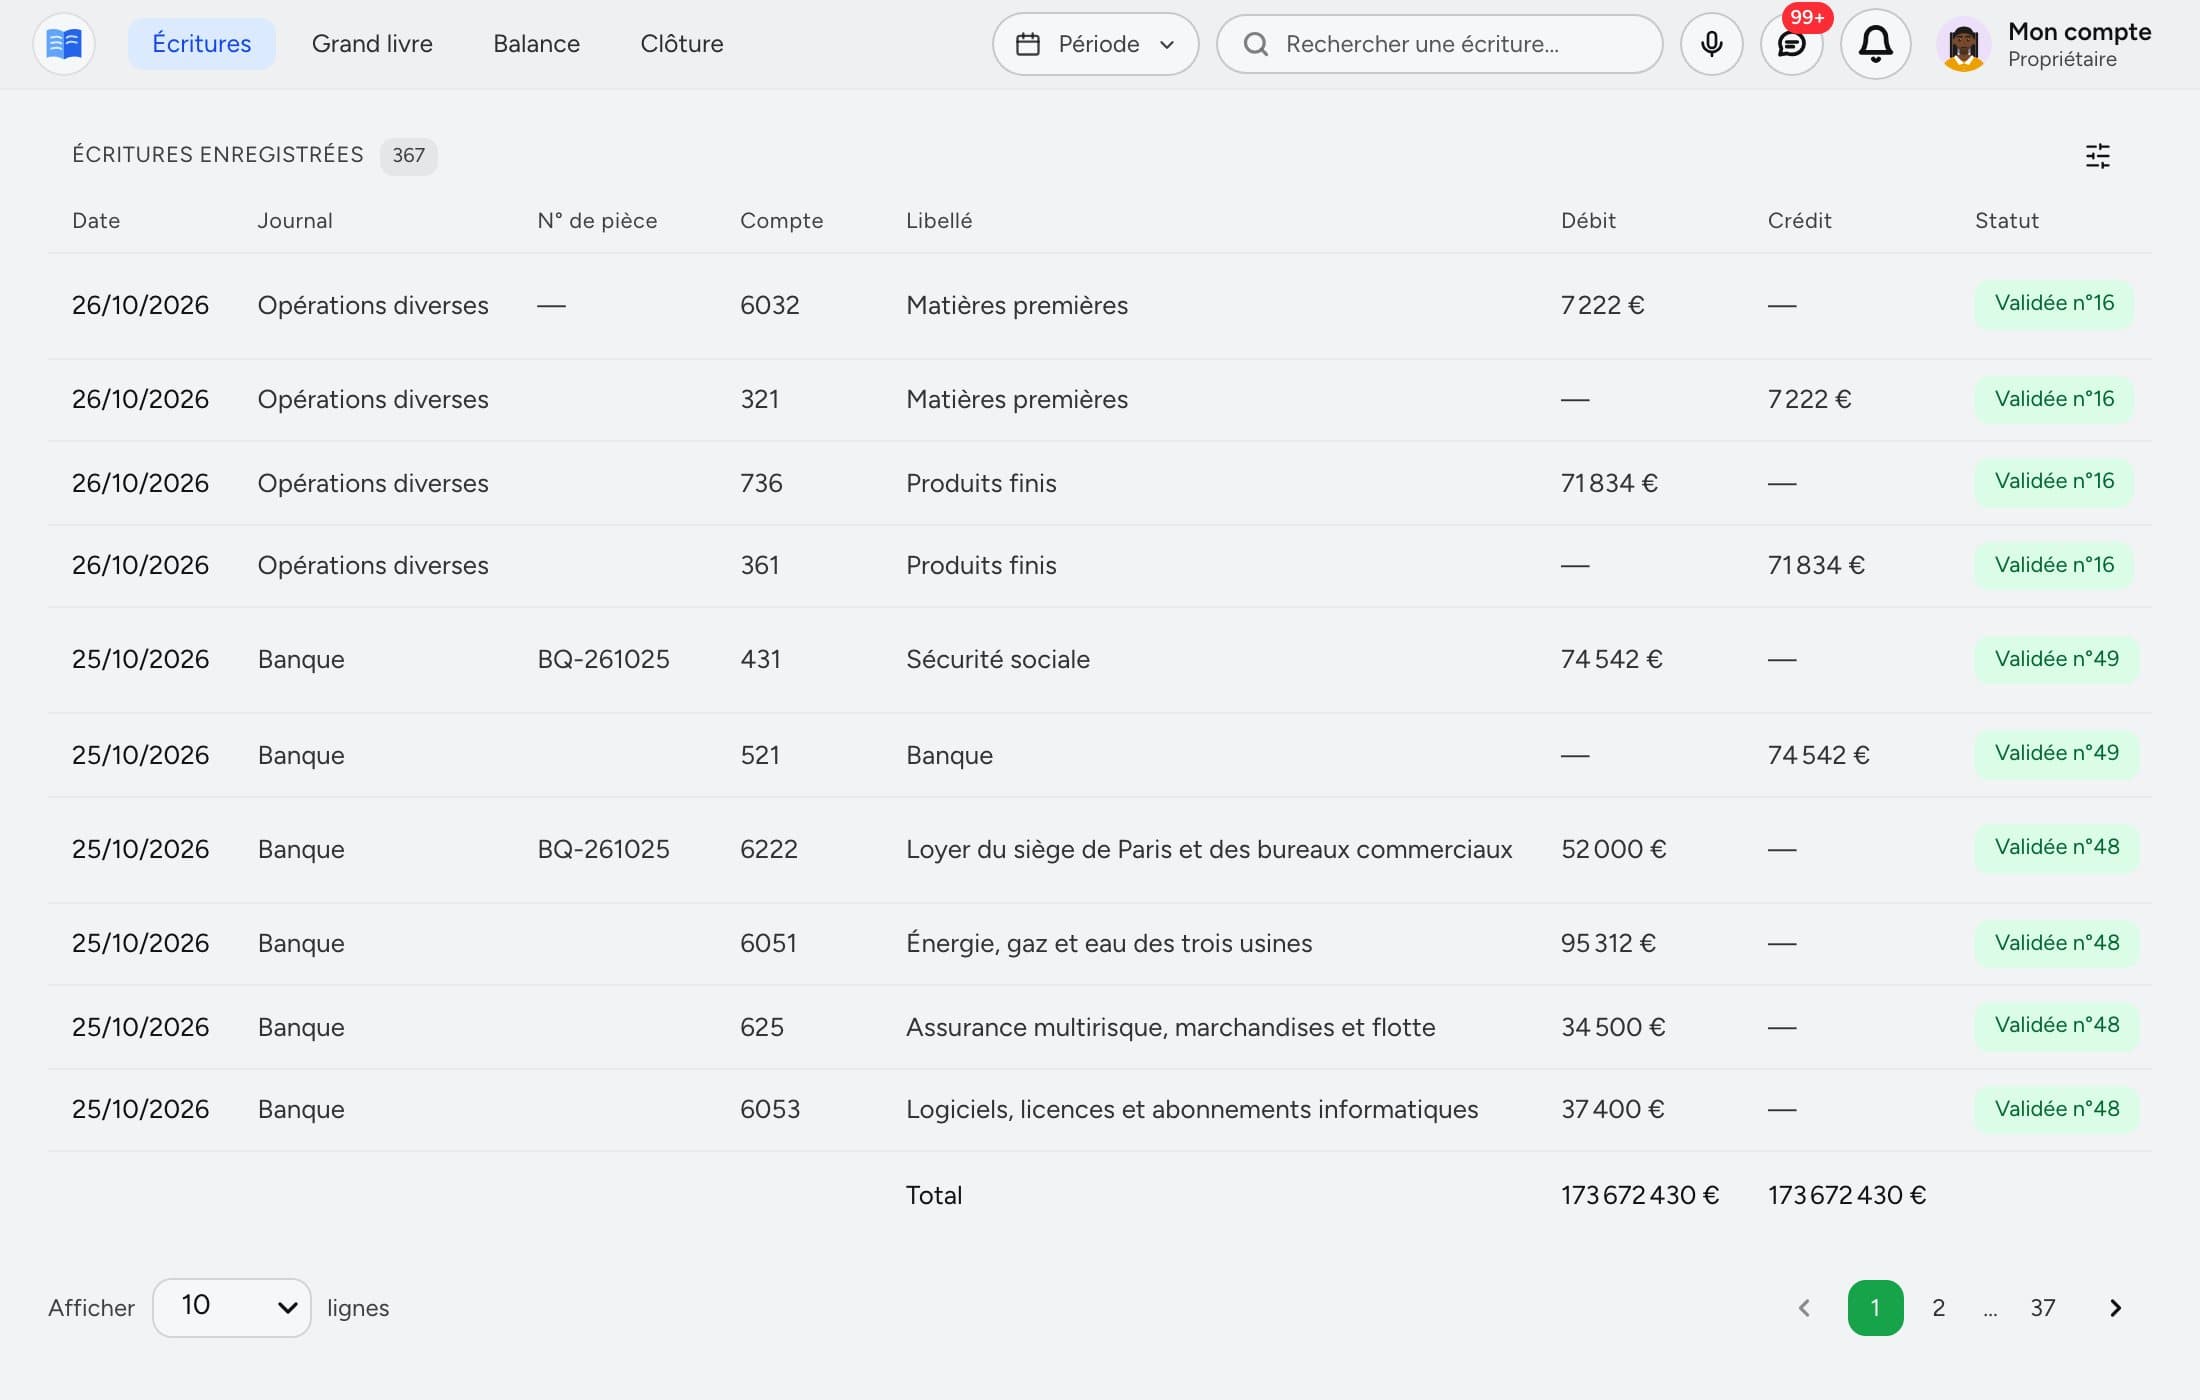Sort by Débit column header
Image resolution: width=2200 pixels, height=1400 pixels.
(x=1588, y=221)
